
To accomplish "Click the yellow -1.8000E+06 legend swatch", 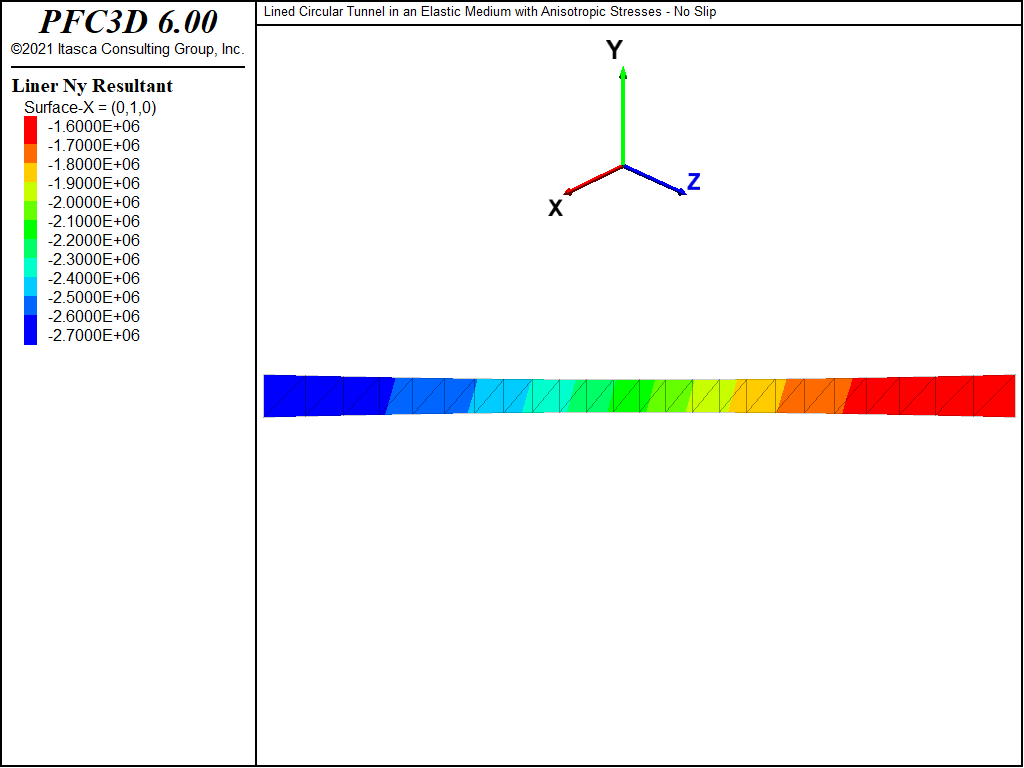I will tap(31, 172).
